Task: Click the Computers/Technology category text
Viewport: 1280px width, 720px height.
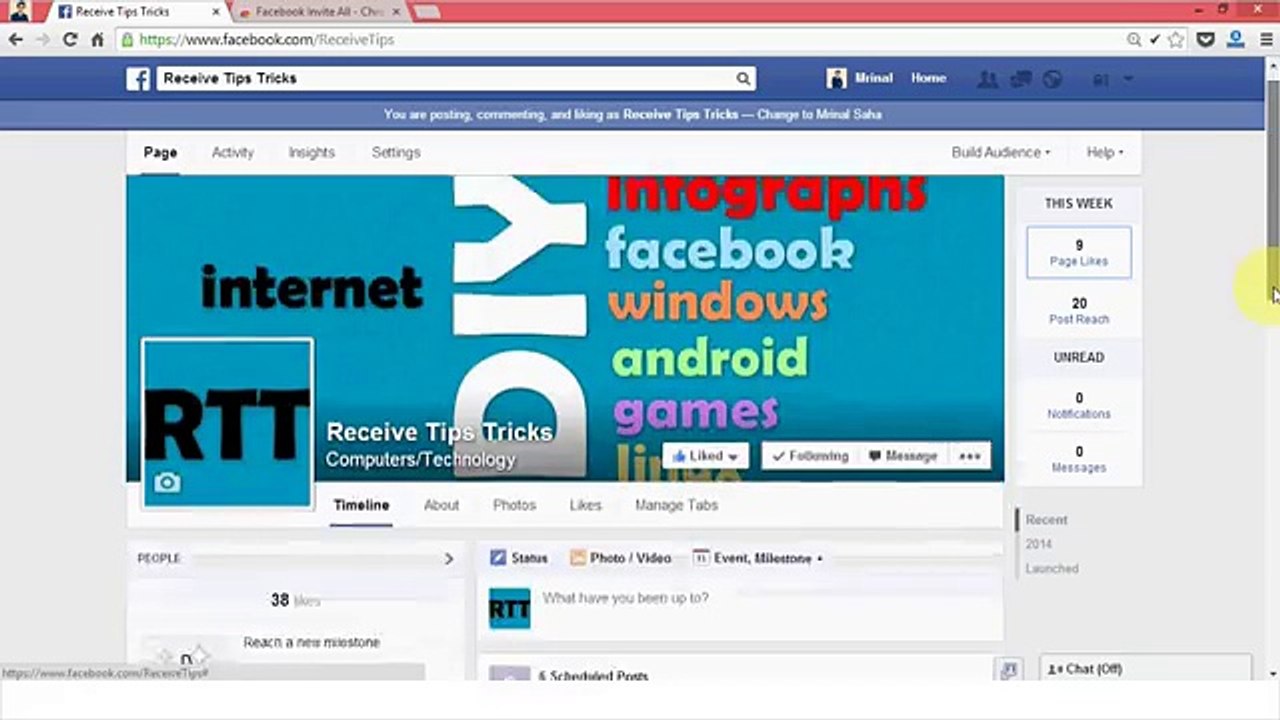Action: point(420,460)
